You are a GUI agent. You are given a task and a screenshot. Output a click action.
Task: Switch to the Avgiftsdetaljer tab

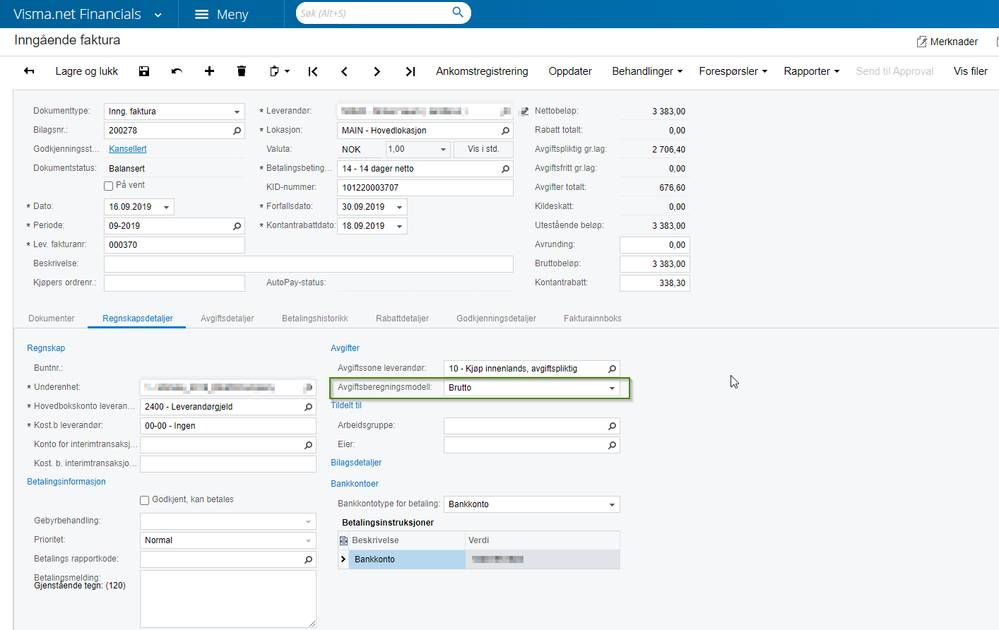click(227, 318)
